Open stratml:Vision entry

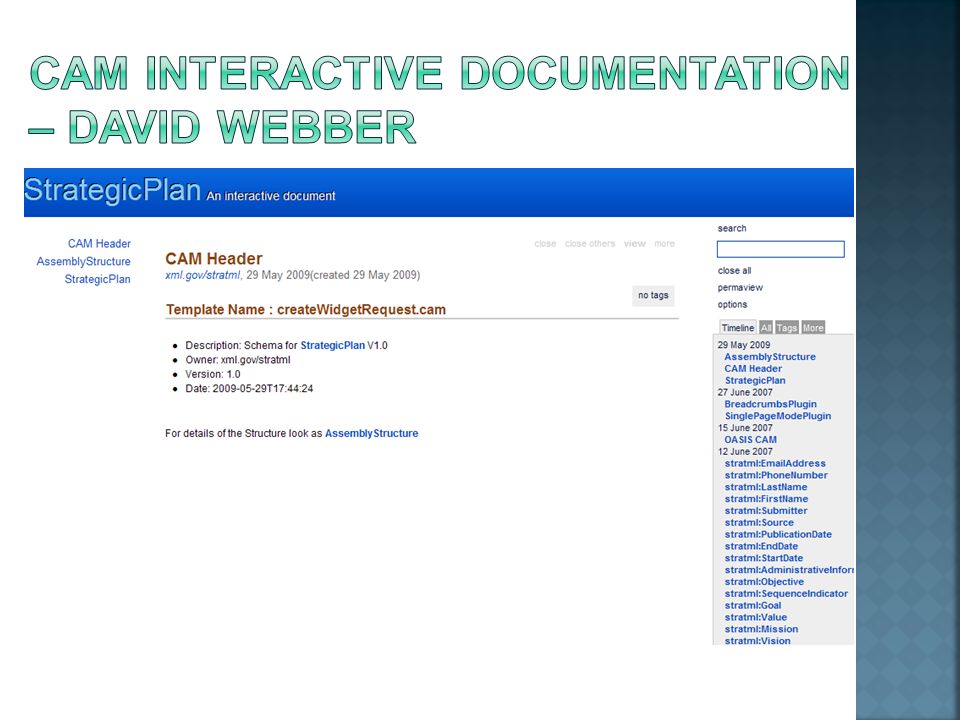pyautogui.click(x=757, y=641)
